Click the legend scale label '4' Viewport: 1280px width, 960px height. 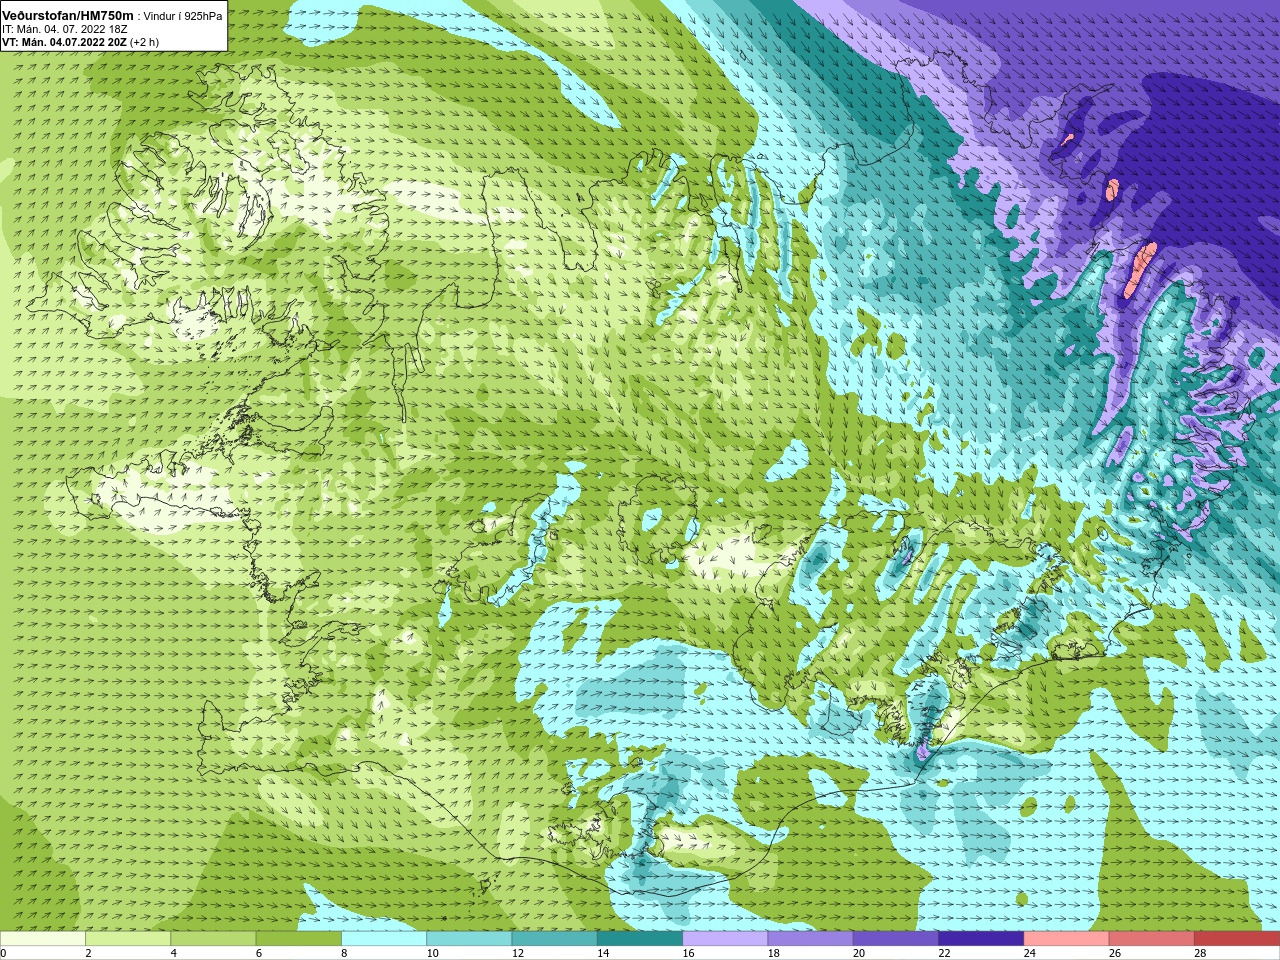173,953
